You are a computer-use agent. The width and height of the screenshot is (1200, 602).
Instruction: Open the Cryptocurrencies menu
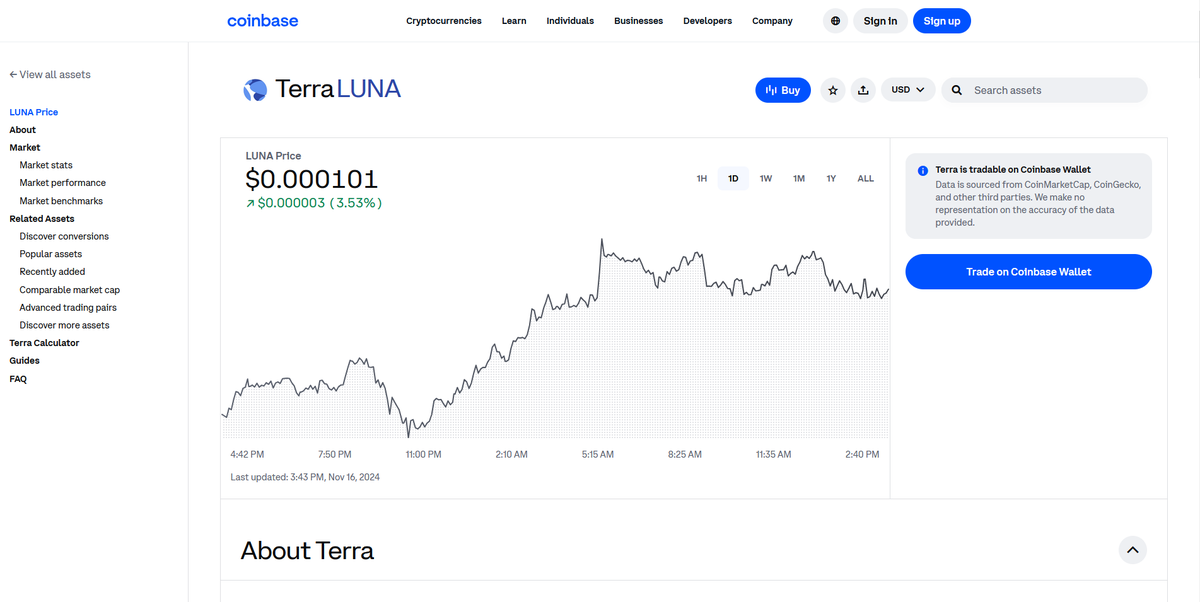coord(444,21)
